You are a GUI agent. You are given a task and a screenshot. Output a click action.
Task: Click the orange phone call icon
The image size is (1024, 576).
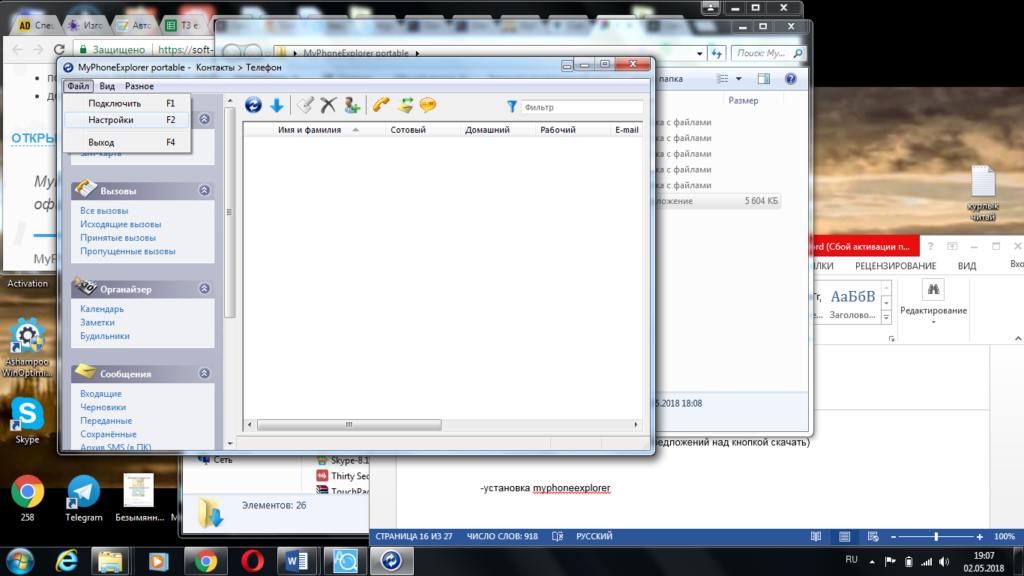381,105
